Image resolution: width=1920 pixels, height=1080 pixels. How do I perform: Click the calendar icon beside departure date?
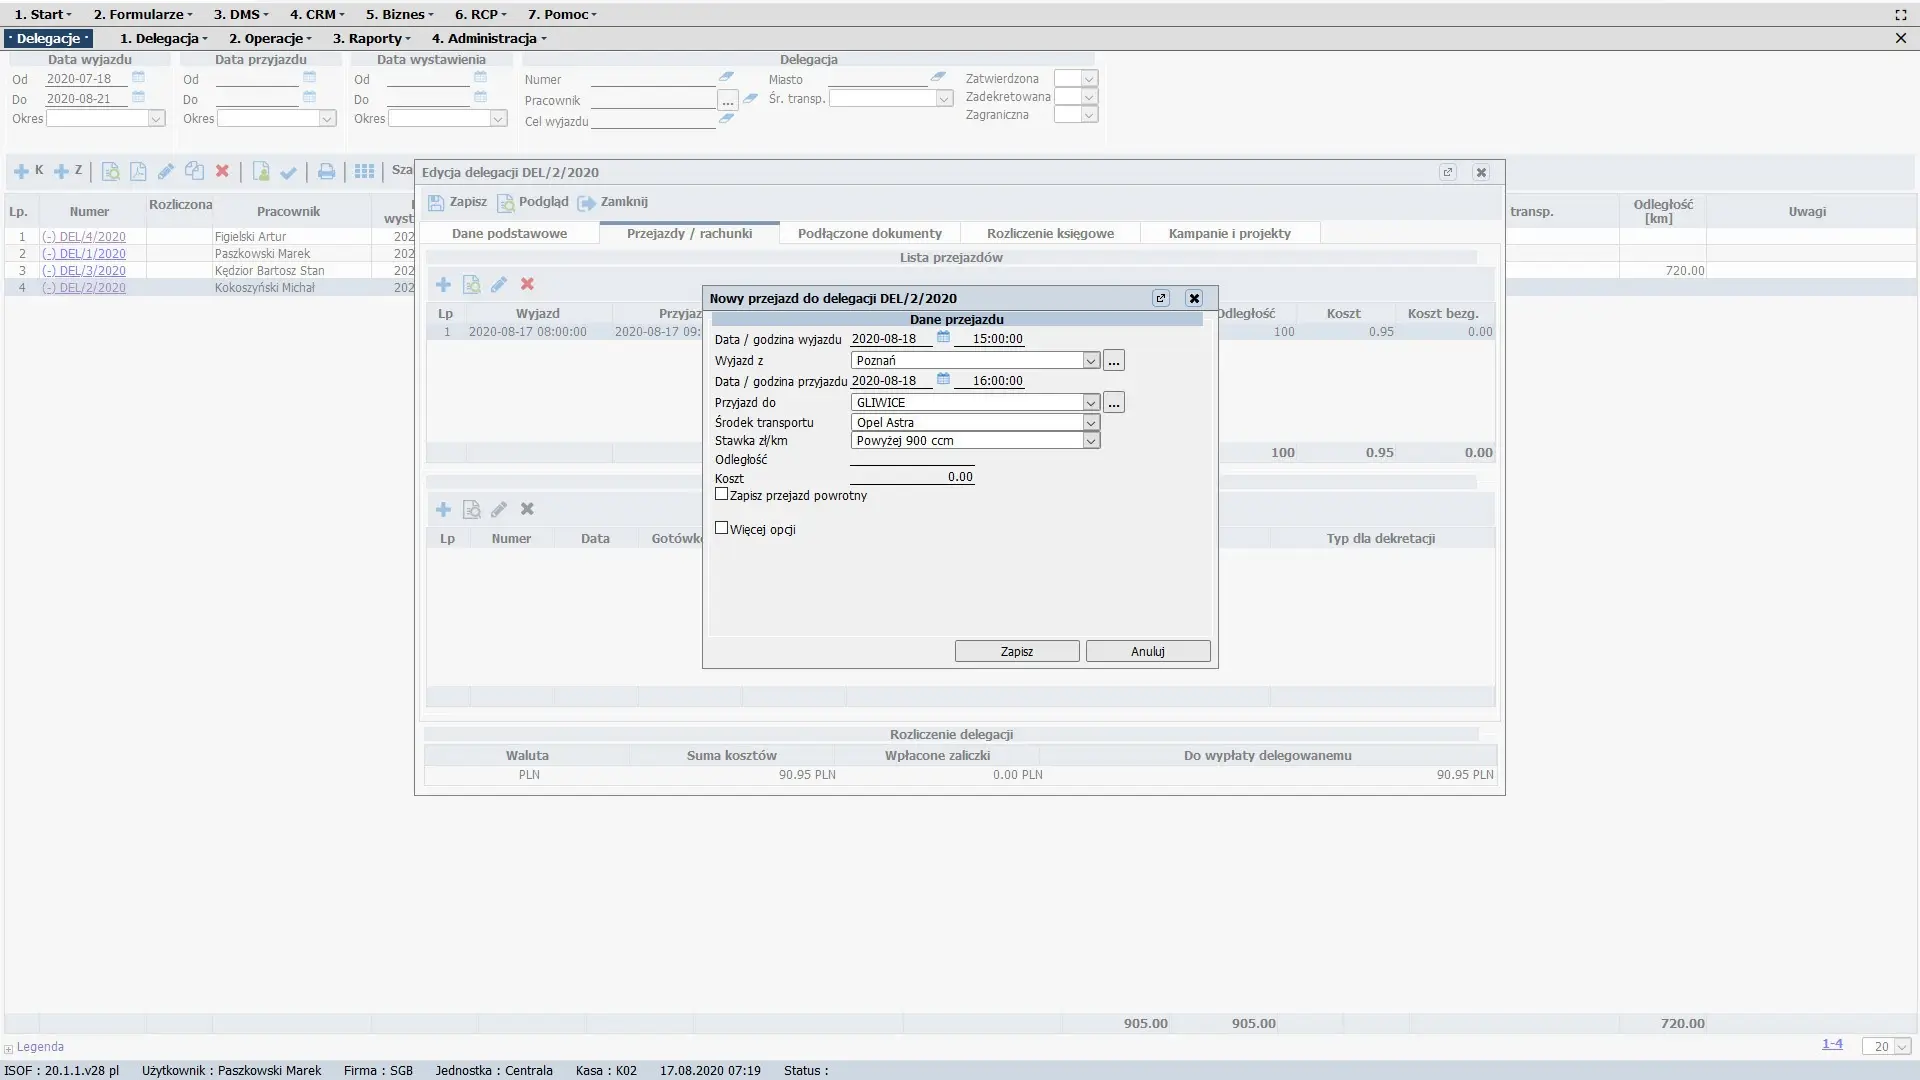point(943,338)
